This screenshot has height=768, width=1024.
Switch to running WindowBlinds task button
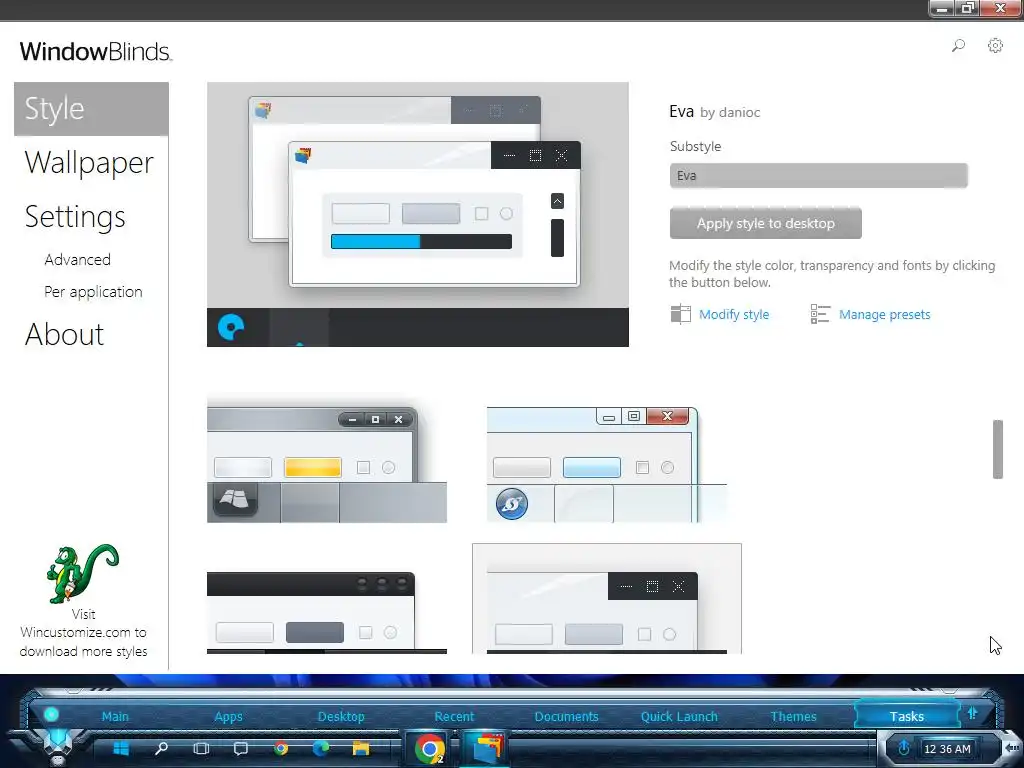pyautogui.click(x=486, y=748)
